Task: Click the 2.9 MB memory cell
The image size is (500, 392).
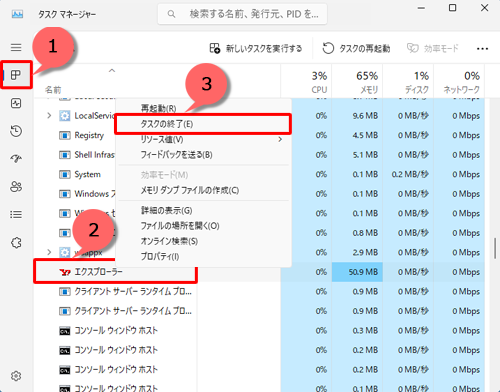Action: tap(357, 252)
